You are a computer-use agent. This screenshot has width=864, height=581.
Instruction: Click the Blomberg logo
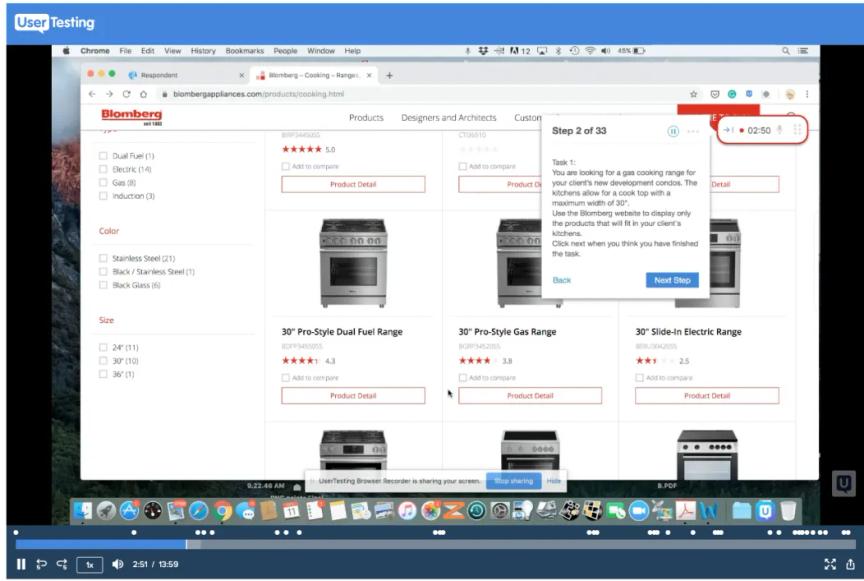point(132,116)
